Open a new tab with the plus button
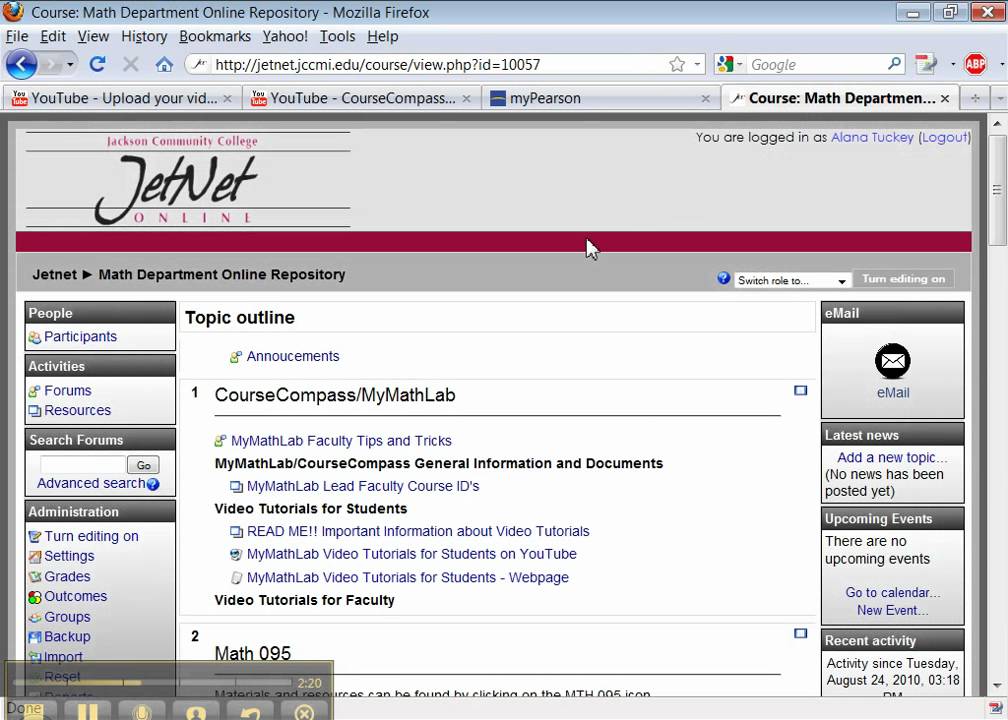Screen dimensions: 1008x720 click(x=975, y=98)
